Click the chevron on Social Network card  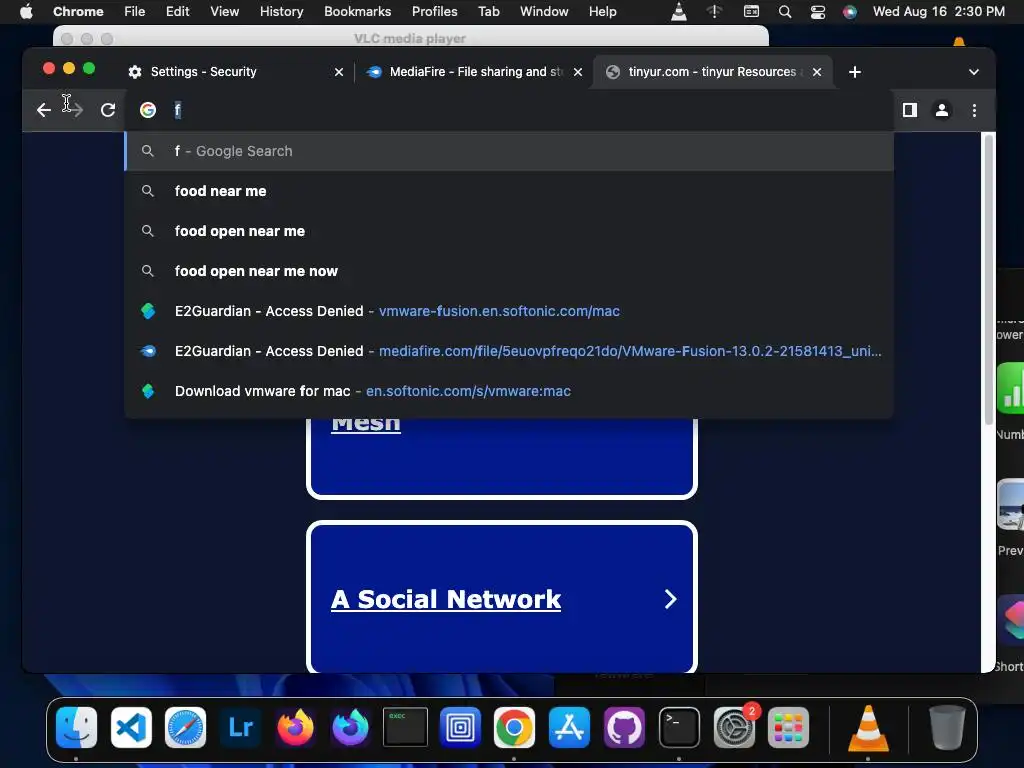click(x=670, y=599)
